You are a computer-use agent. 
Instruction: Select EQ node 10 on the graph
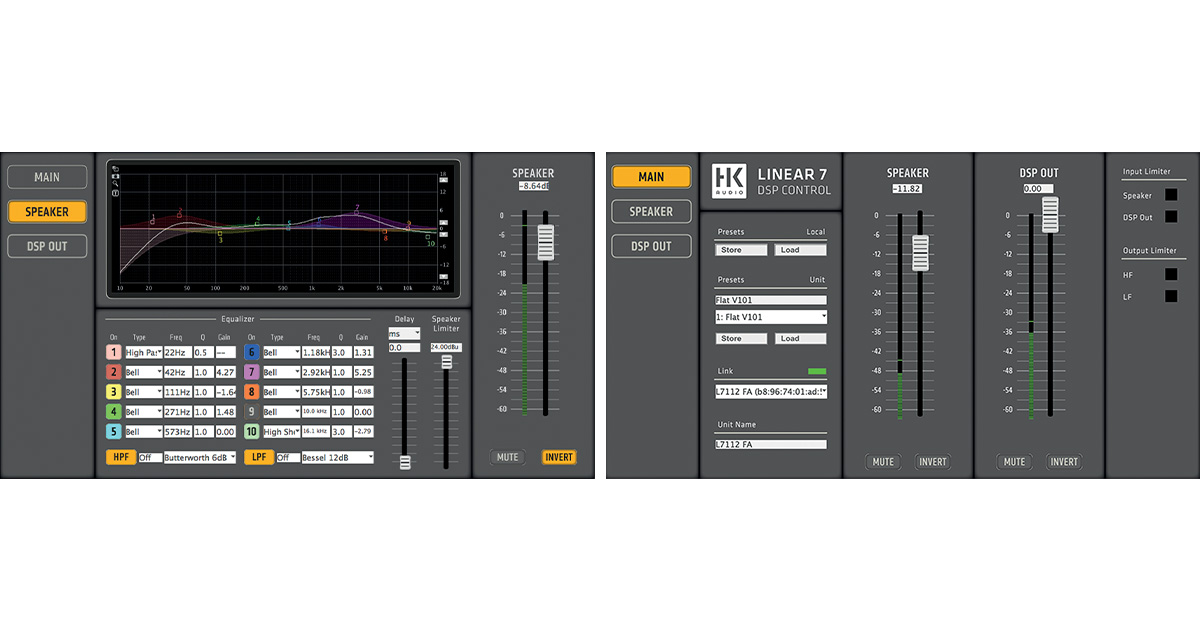pyautogui.click(x=428, y=237)
